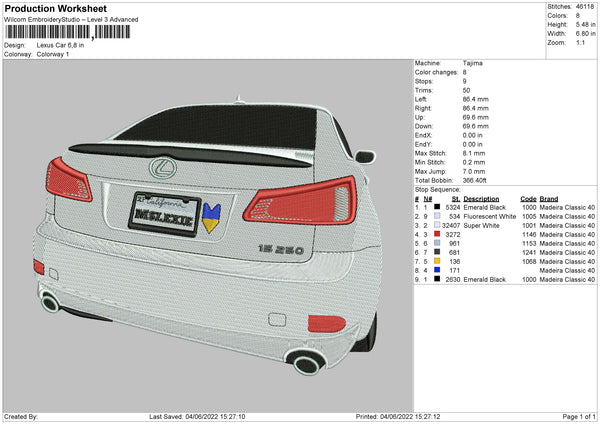Click the car's small left tail light
Image resolution: width=600 pixels, height=424 pixels.
click(x=68, y=180)
